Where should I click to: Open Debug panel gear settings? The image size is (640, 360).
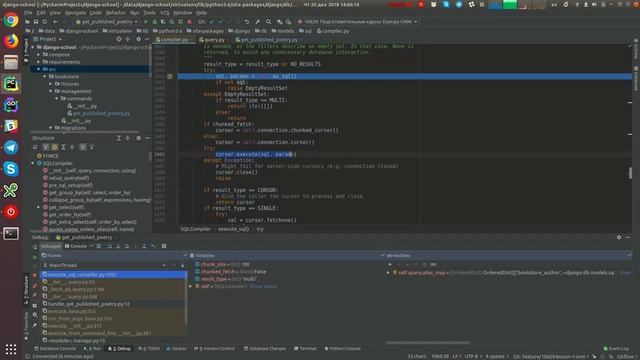pyautogui.click(x=619, y=237)
